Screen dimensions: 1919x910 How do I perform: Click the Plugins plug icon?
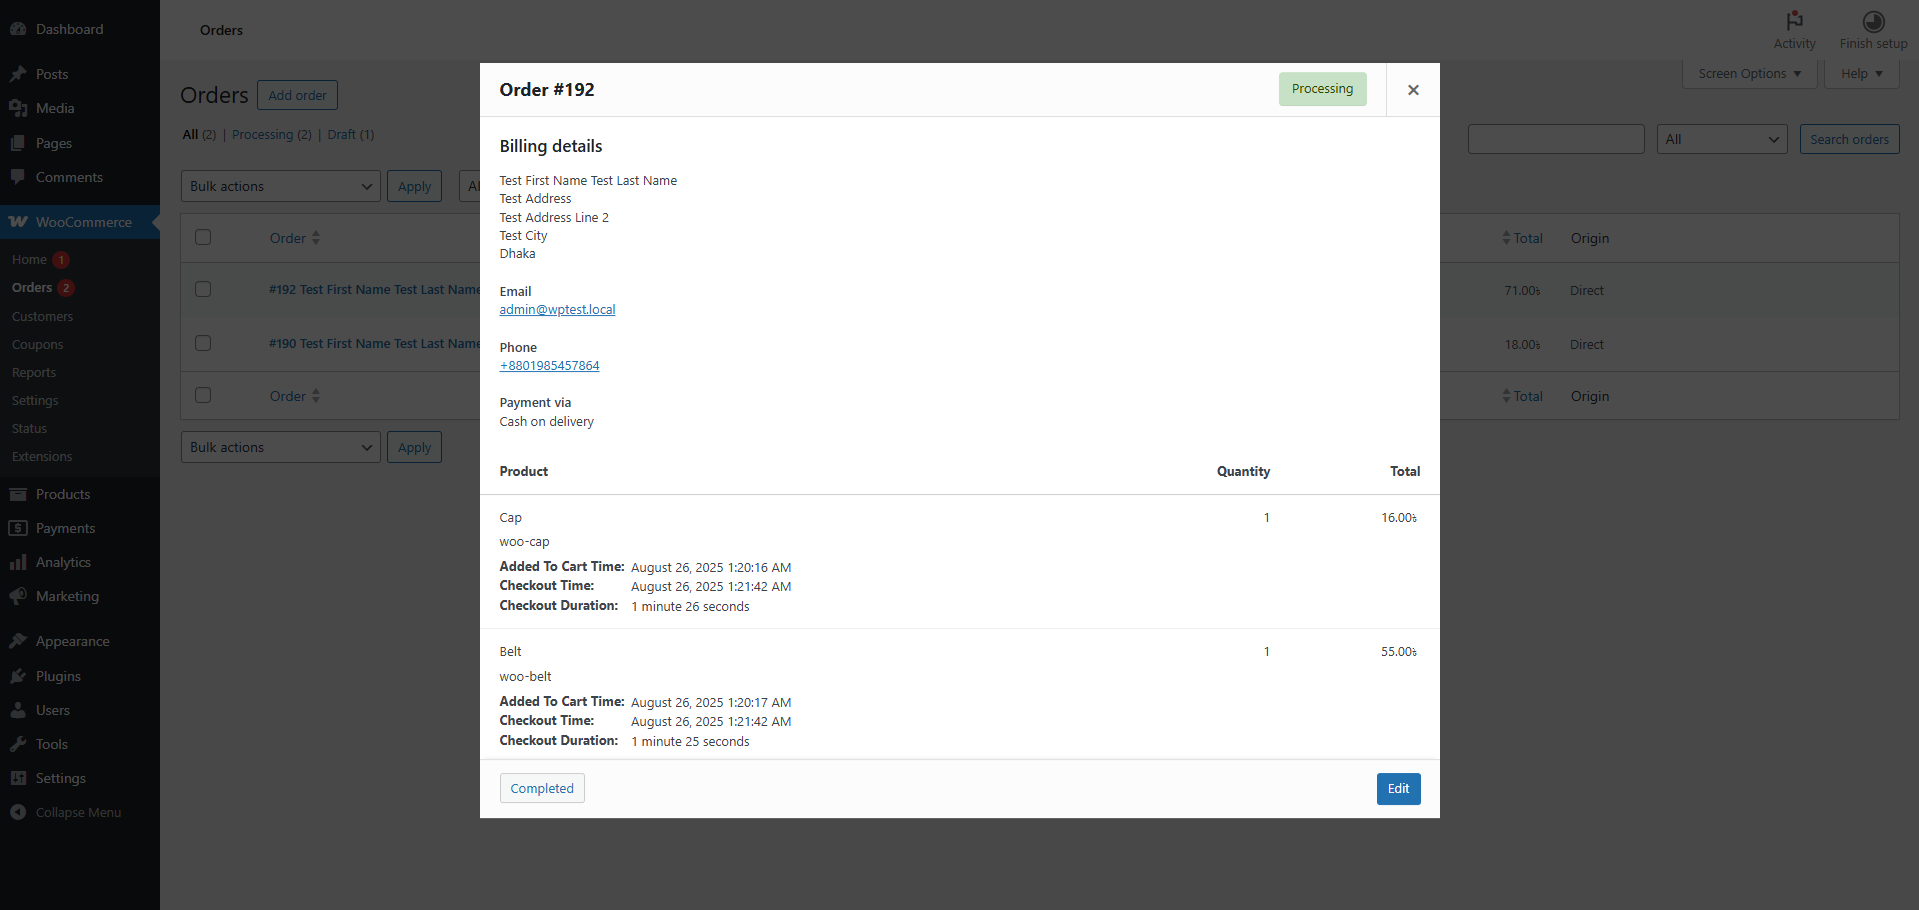click(x=18, y=676)
